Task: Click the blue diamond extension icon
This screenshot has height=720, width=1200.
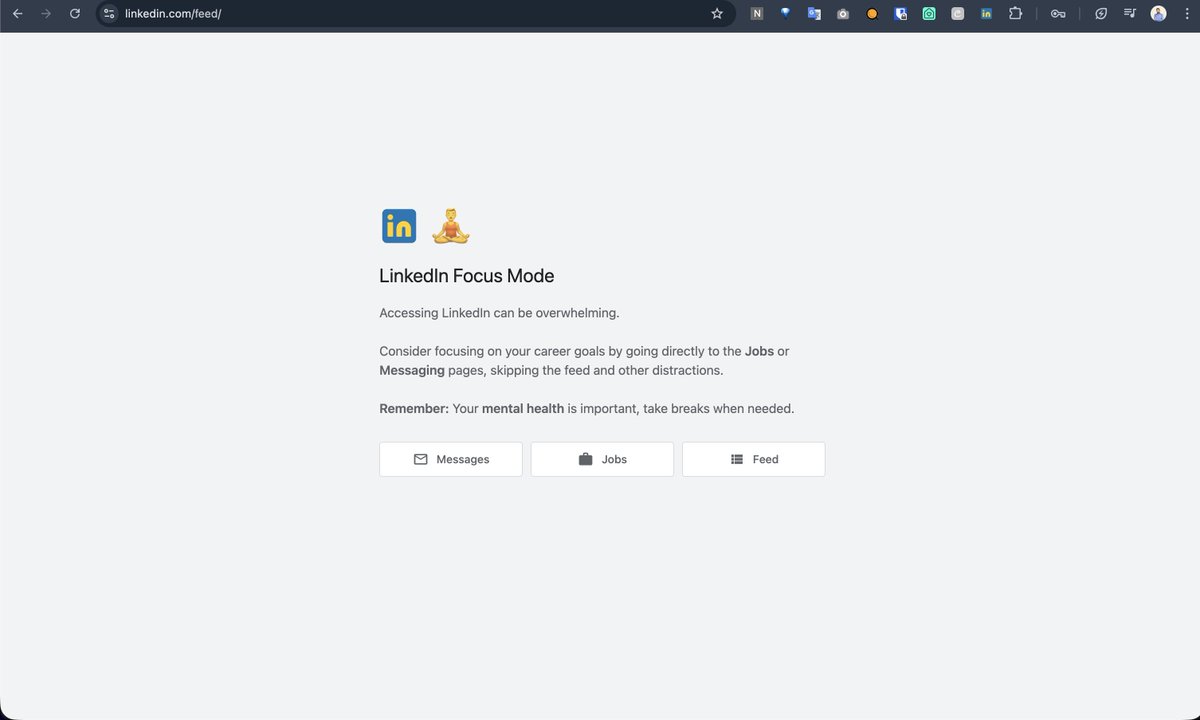Action: [786, 14]
